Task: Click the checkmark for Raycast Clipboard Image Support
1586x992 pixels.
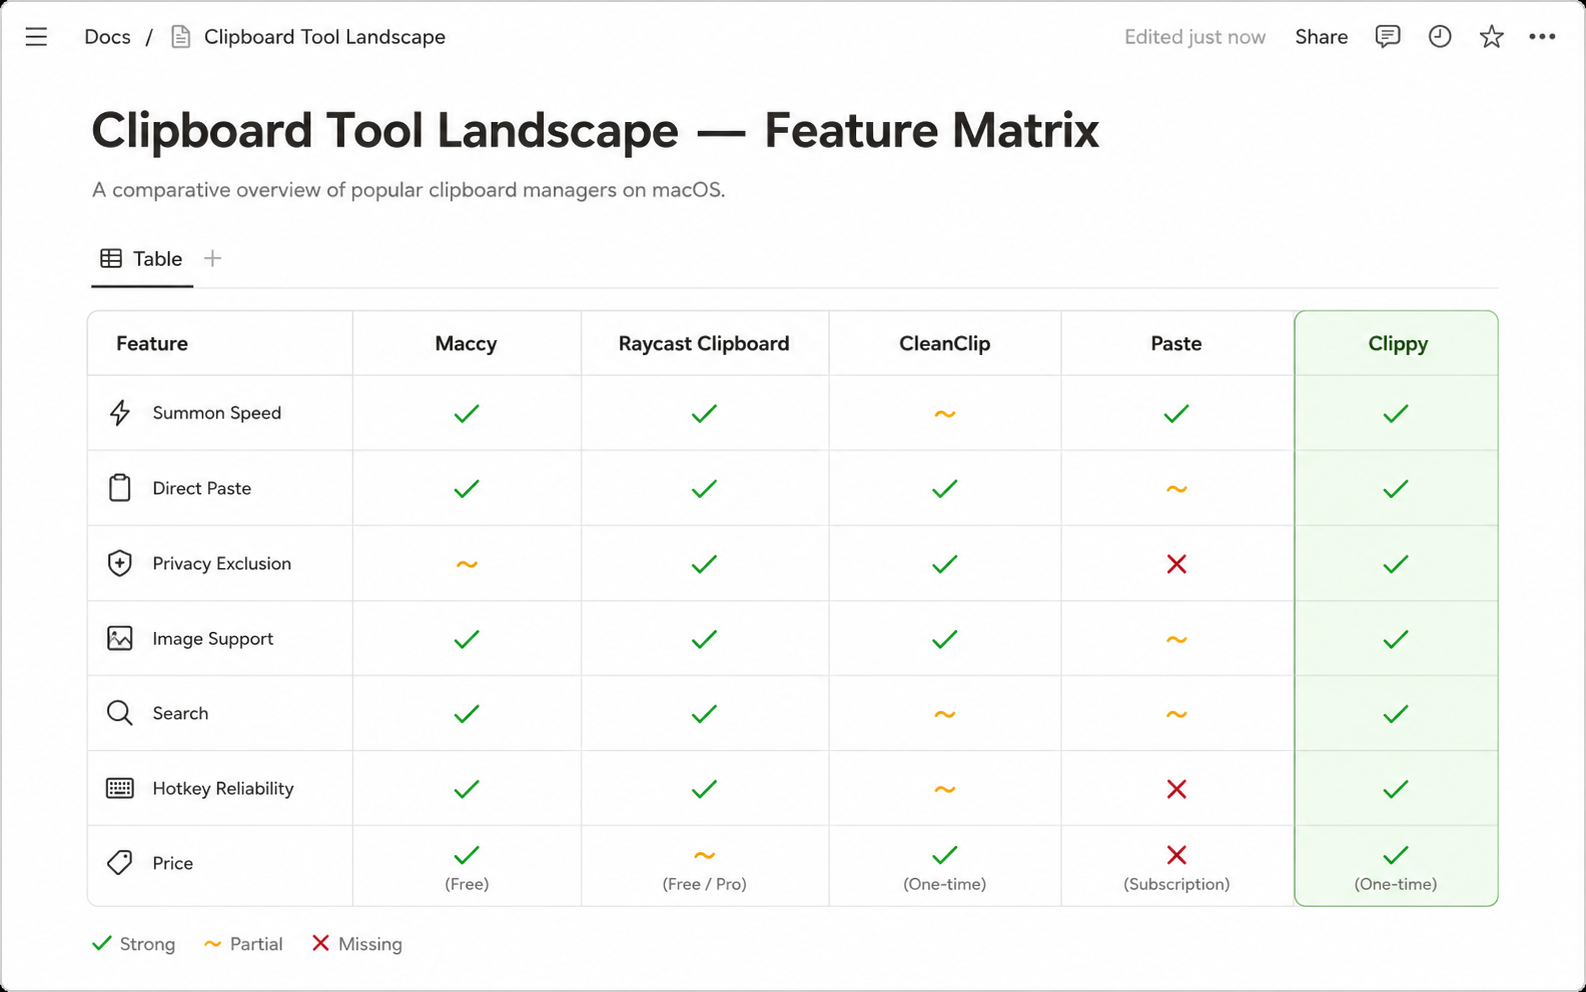Action: pos(704,639)
